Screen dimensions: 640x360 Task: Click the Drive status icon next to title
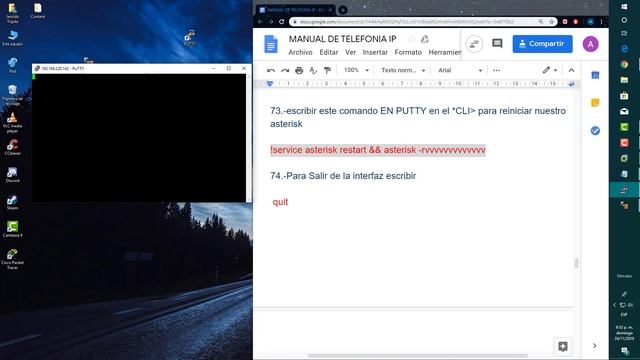(425, 39)
